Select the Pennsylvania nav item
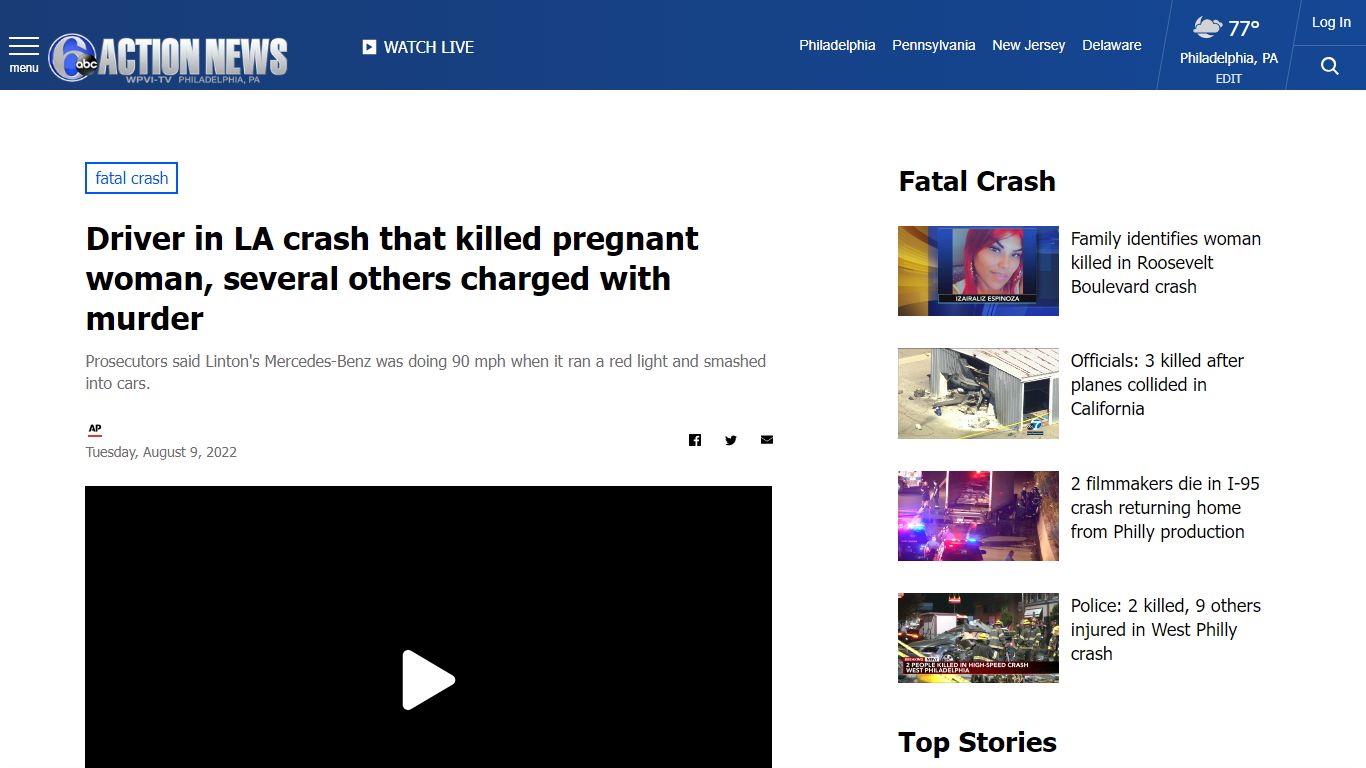This screenshot has width=1366, height=768. (934, 45)
